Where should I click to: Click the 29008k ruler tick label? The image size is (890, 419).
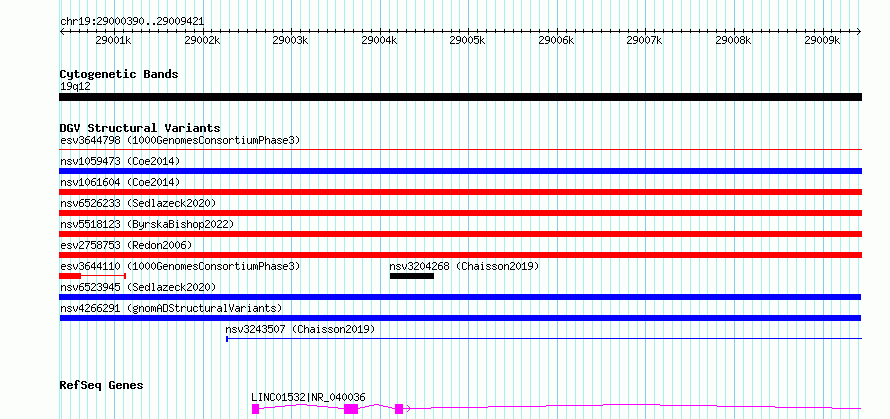[733, 41]
